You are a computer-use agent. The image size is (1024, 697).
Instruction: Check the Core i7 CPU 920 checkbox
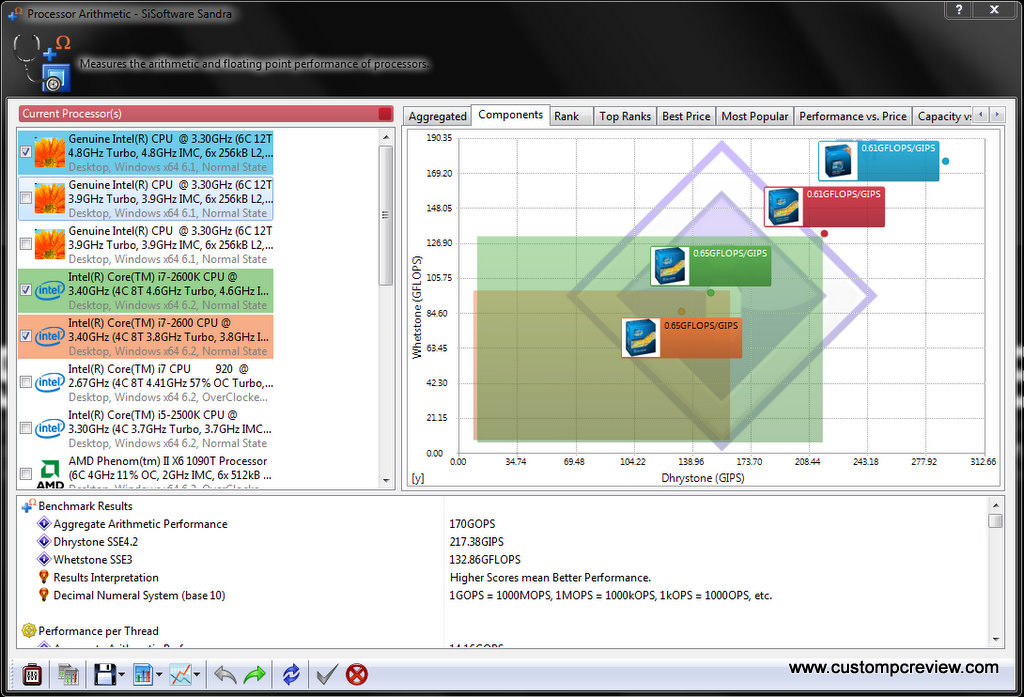[x=25, y=381]
